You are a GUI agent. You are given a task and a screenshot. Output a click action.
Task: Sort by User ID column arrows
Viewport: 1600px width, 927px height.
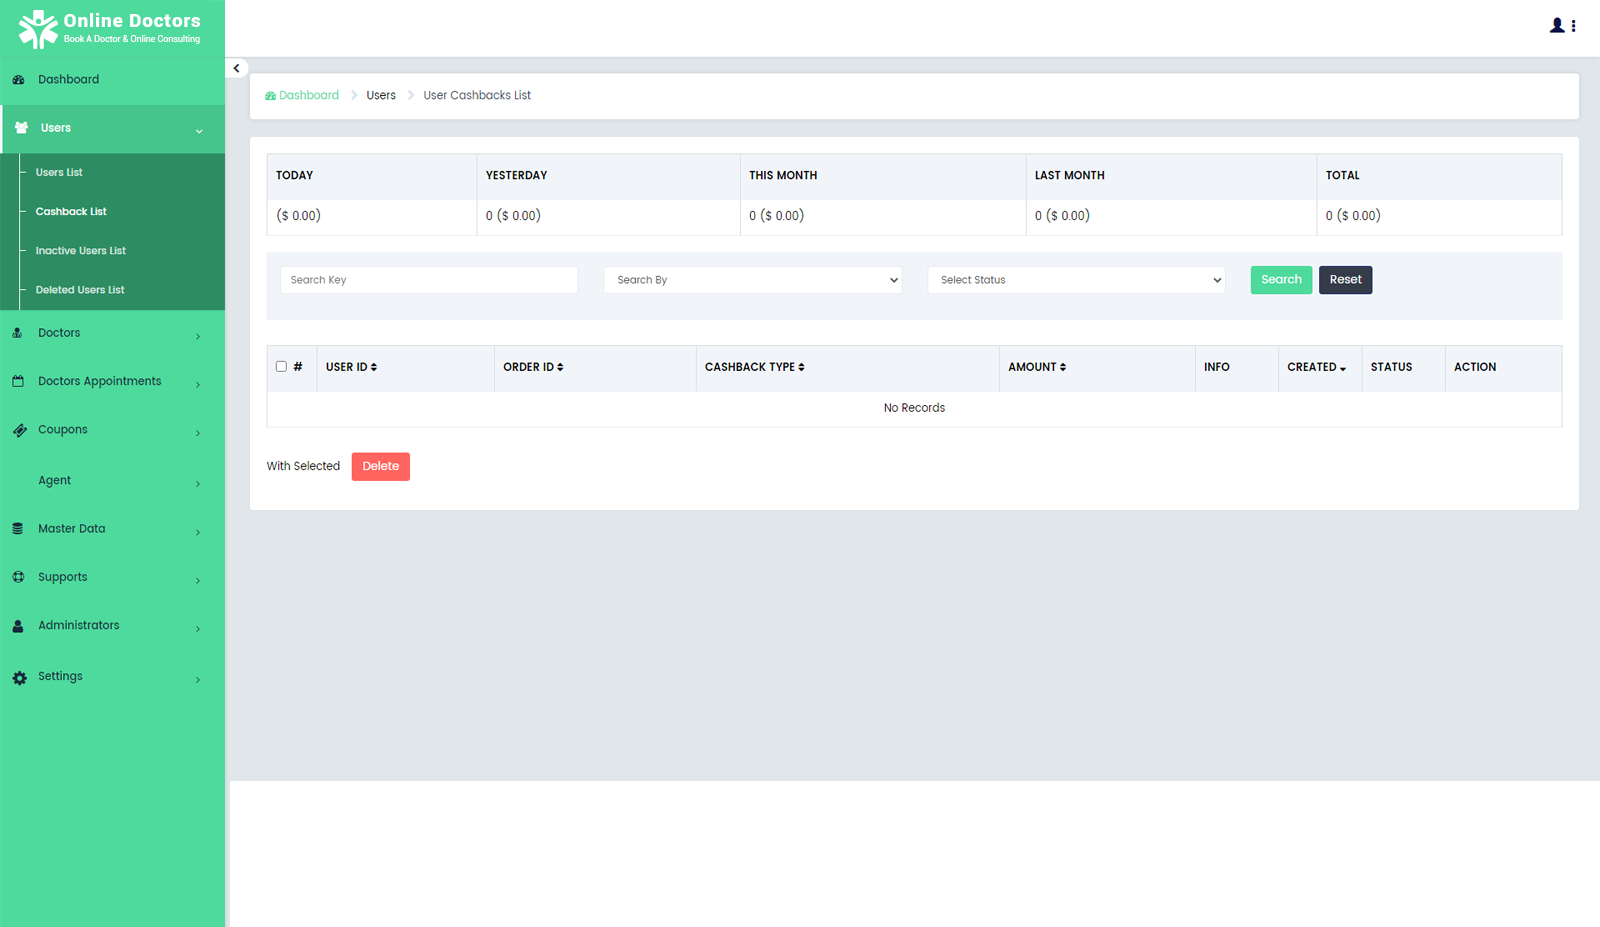[374, 368]
